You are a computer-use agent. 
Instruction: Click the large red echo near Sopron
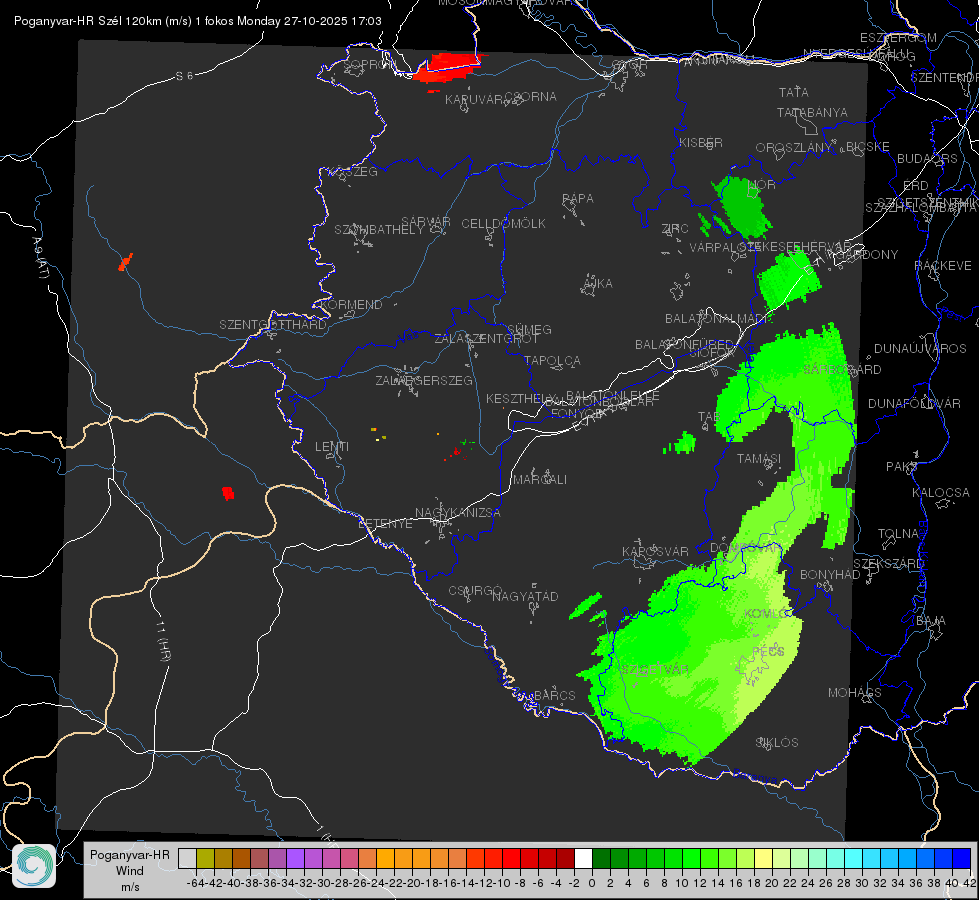(448, 67)
